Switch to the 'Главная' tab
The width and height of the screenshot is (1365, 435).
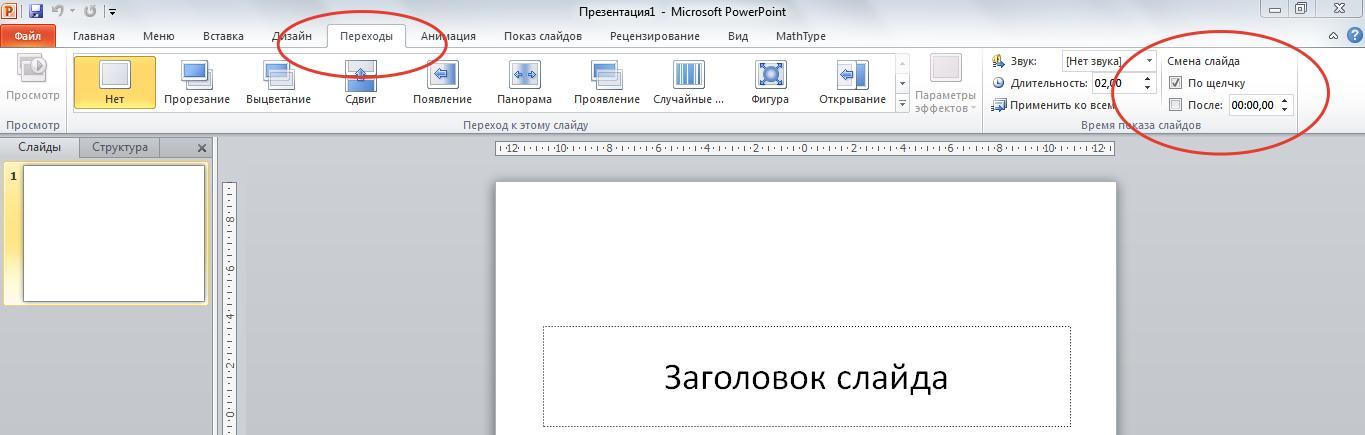[94, 36]
